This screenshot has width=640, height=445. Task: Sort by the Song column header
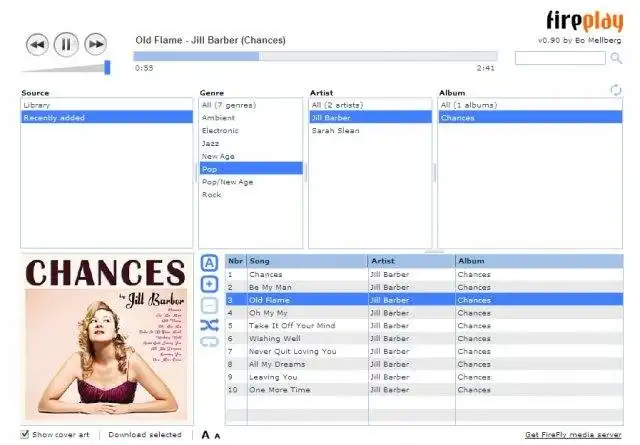tap(307, 261)
